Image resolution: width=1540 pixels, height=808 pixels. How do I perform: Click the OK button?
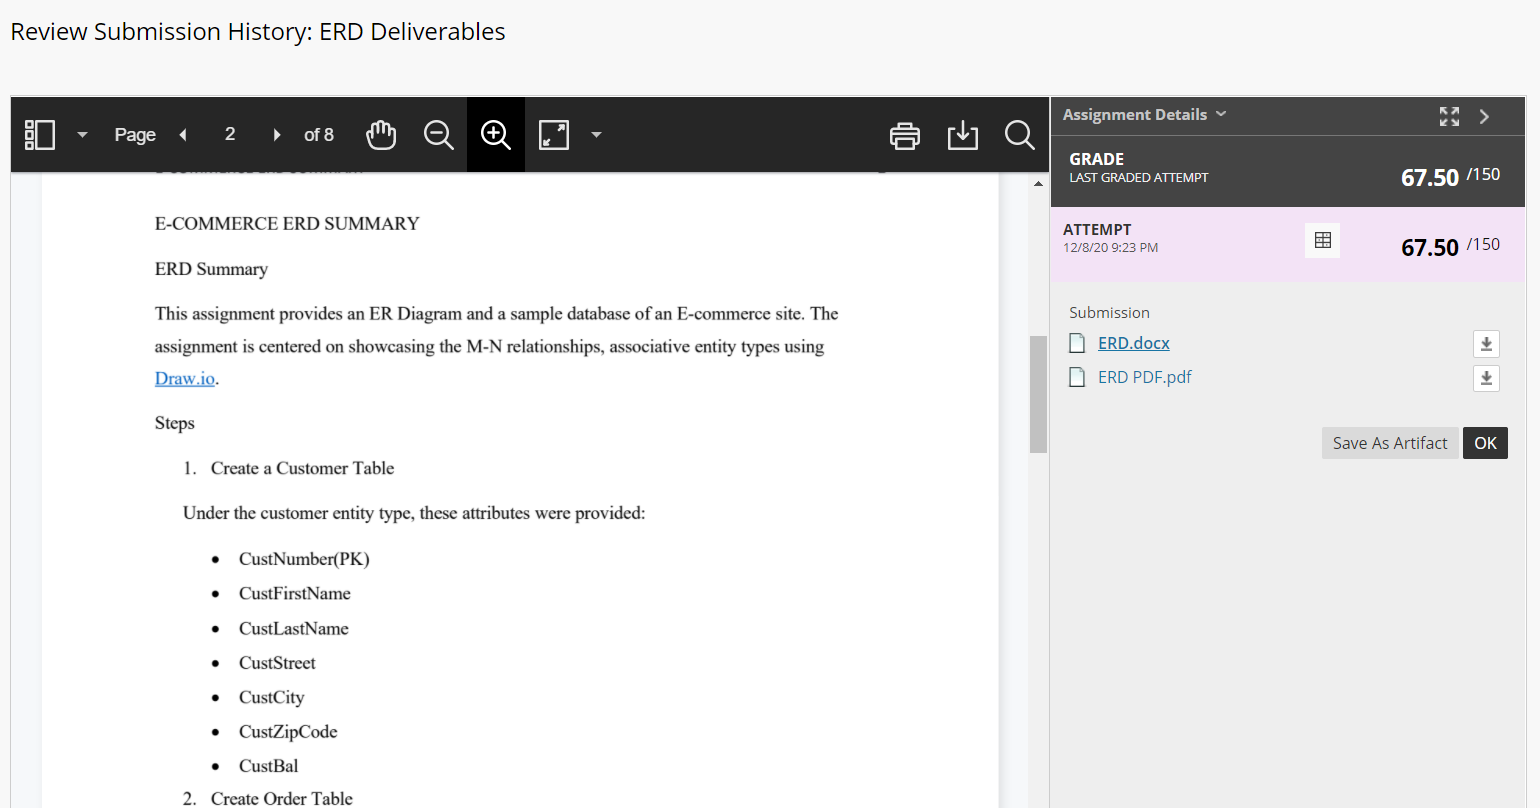click(1485, 443)
